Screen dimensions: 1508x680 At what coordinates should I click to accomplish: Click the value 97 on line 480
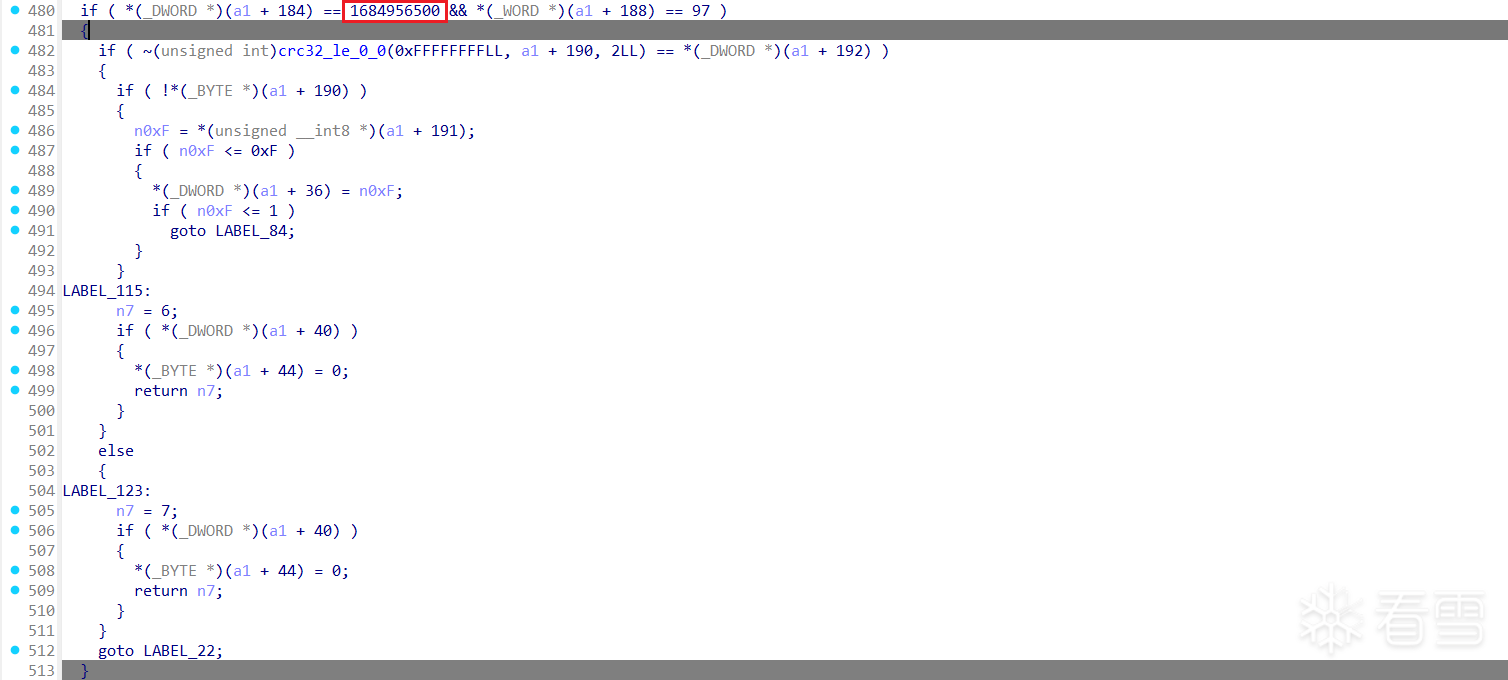tap(700, 11)
